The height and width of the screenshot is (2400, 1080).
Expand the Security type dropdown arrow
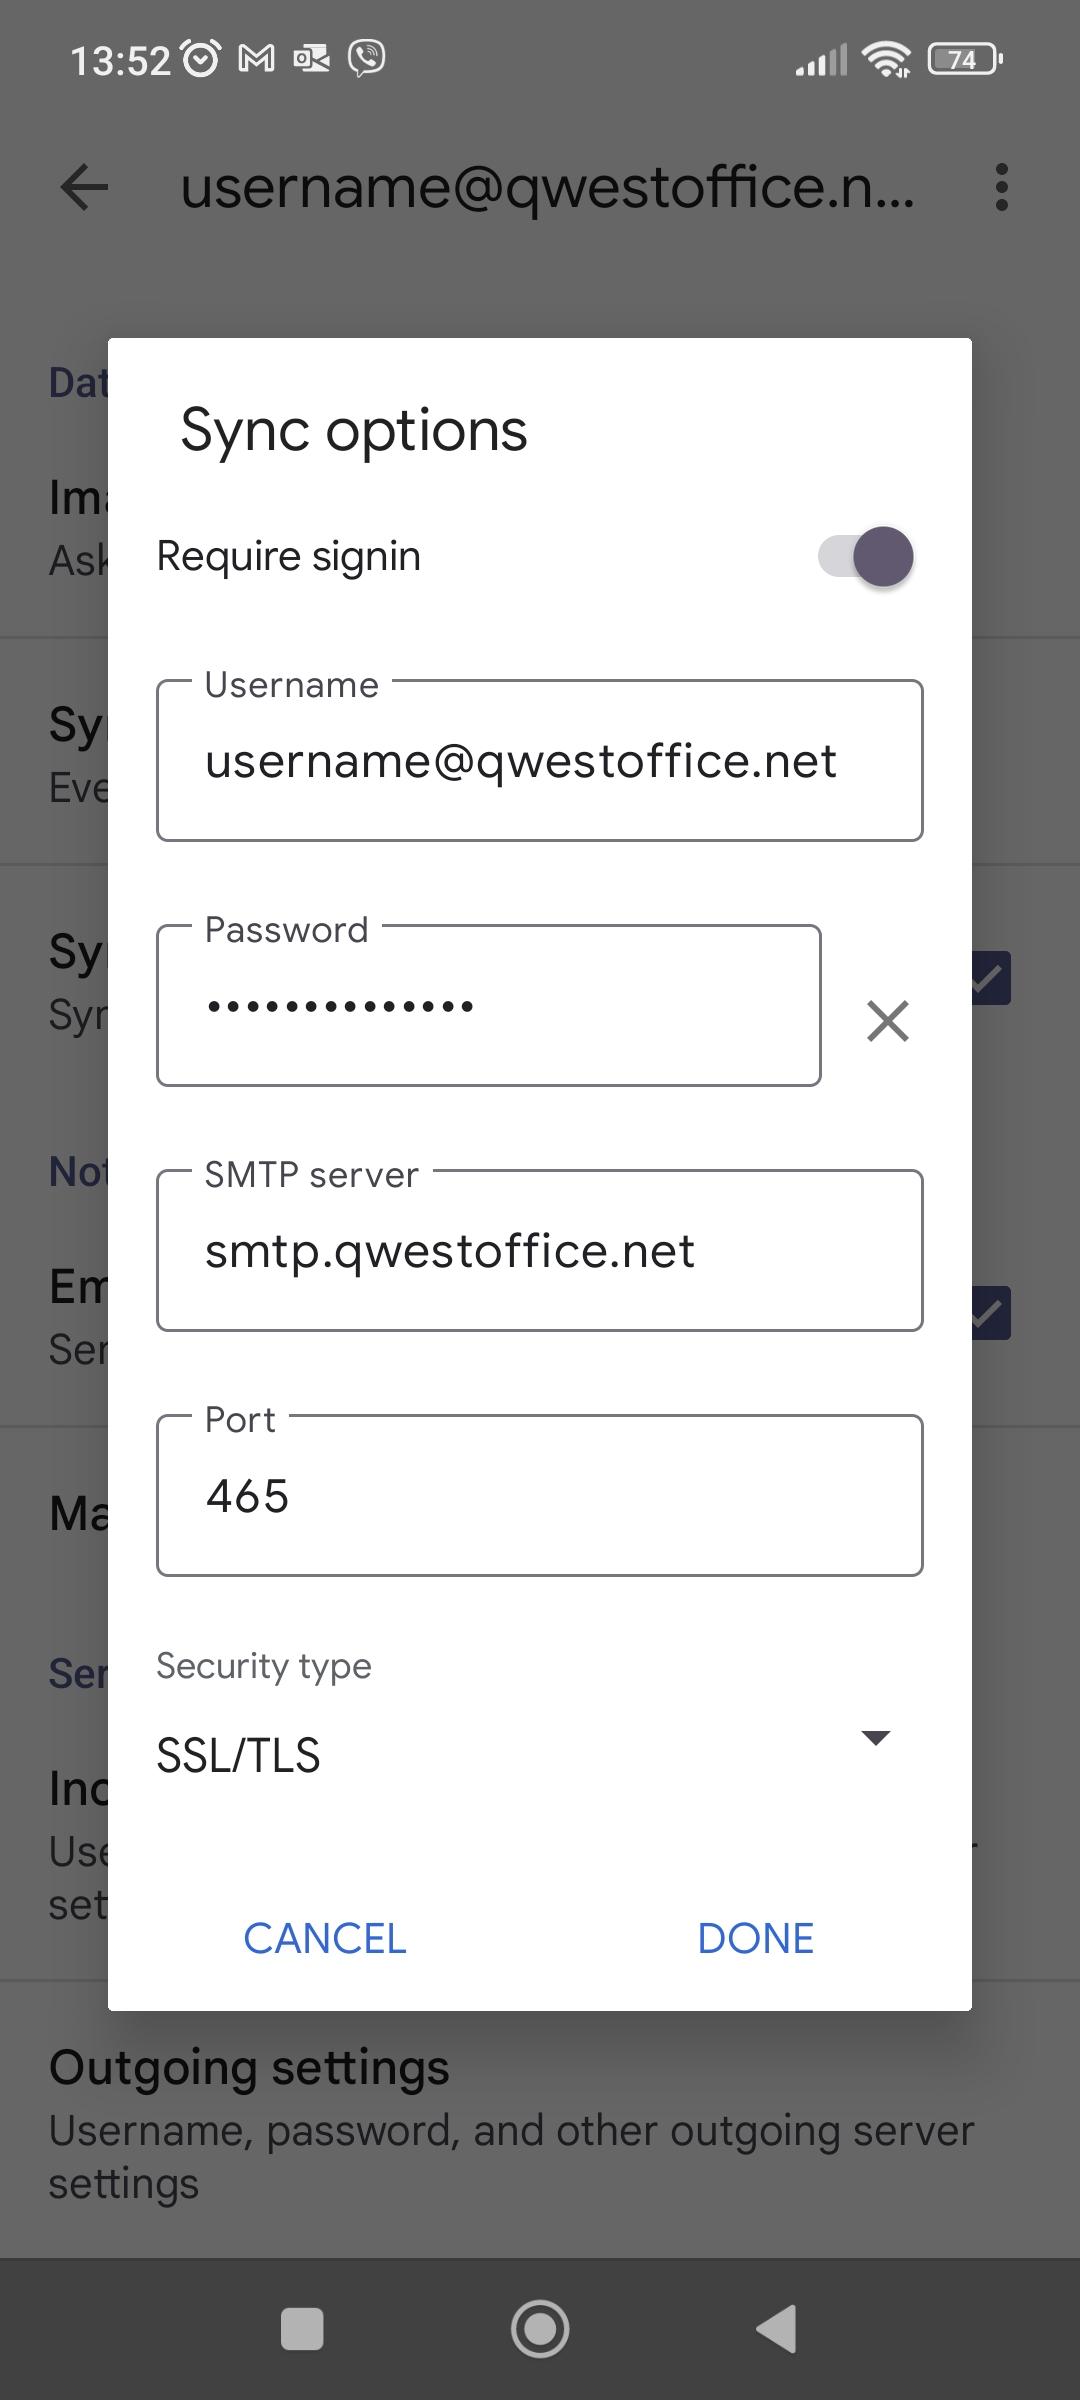(875, 1738)
